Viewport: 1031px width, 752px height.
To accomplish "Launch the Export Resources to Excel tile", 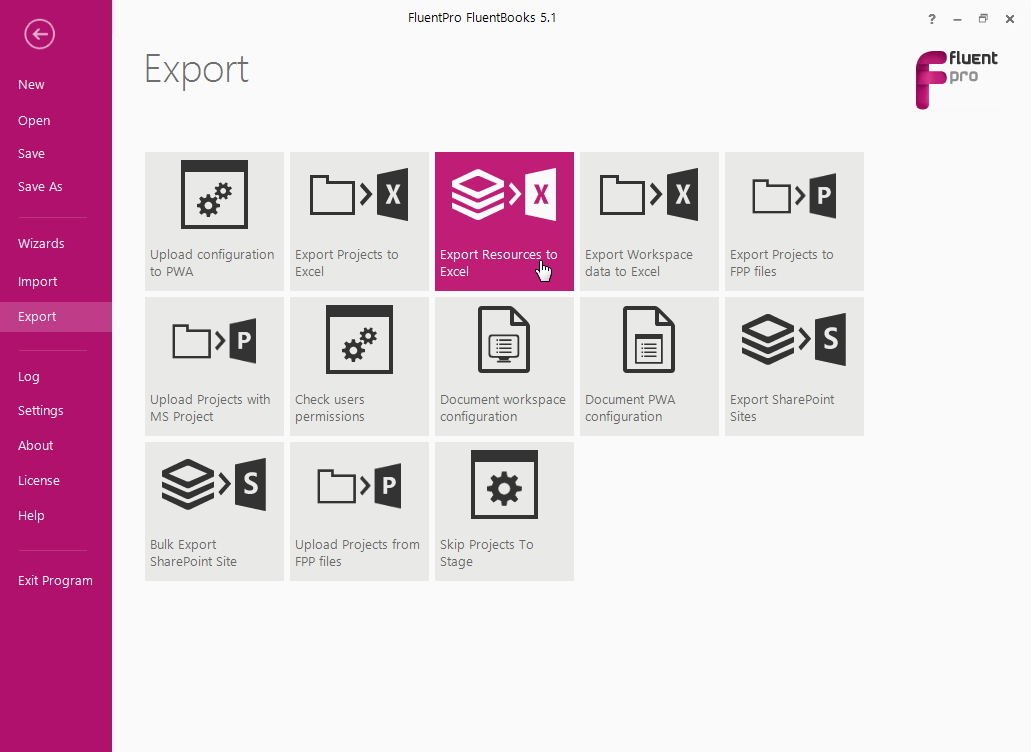I will [x=504, y=222].
